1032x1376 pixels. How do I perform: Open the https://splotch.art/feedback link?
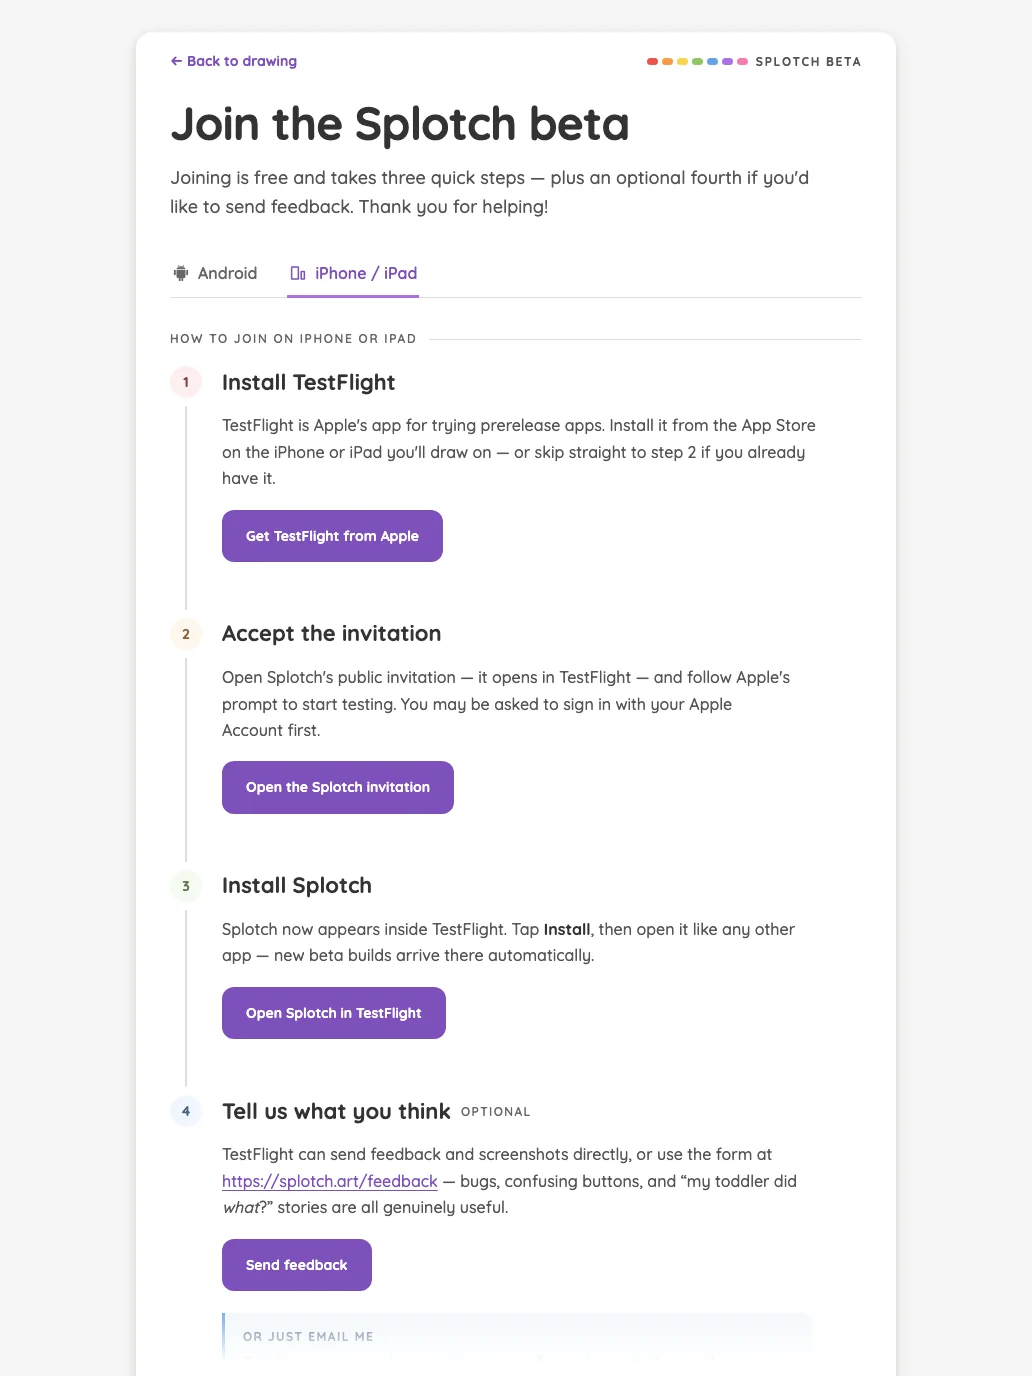[330, 1181]
